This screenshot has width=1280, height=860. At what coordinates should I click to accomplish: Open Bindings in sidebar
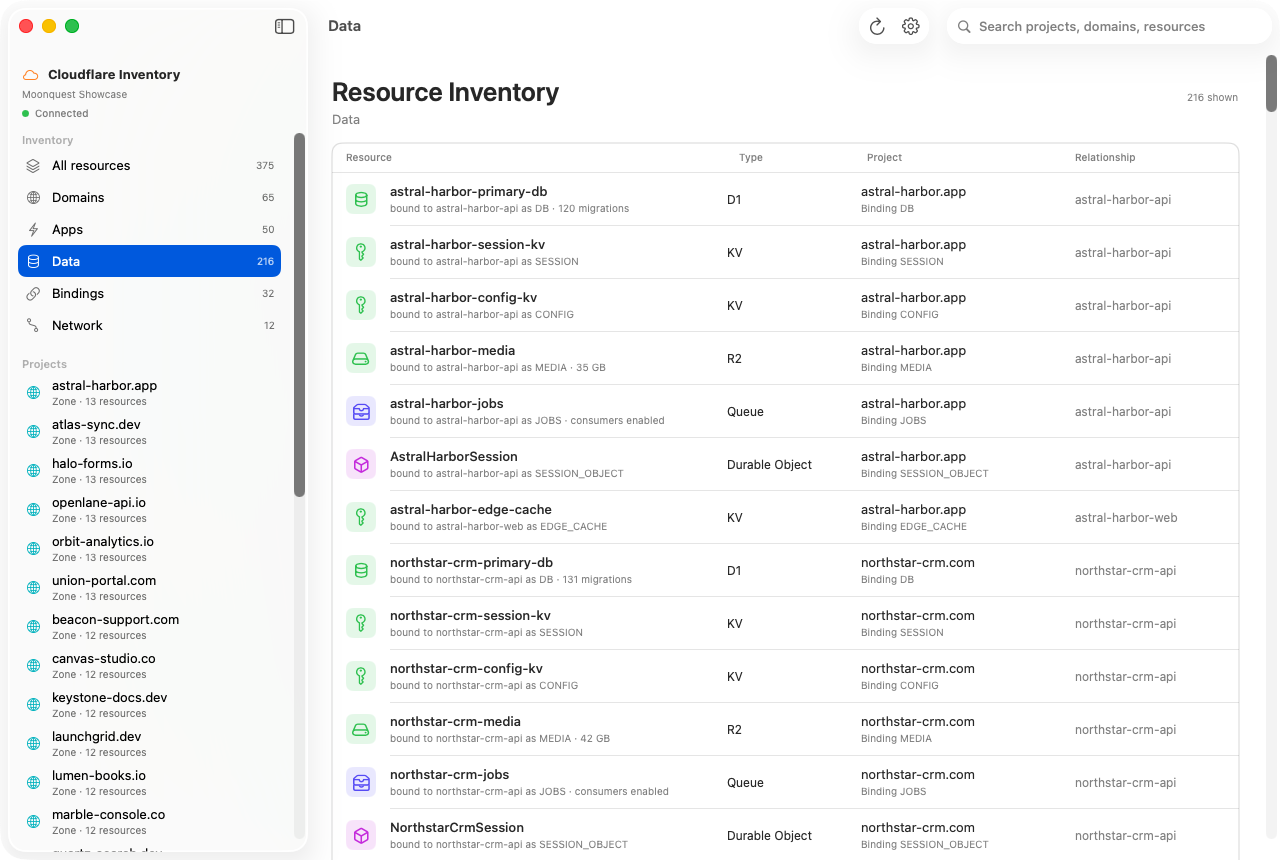150,294
